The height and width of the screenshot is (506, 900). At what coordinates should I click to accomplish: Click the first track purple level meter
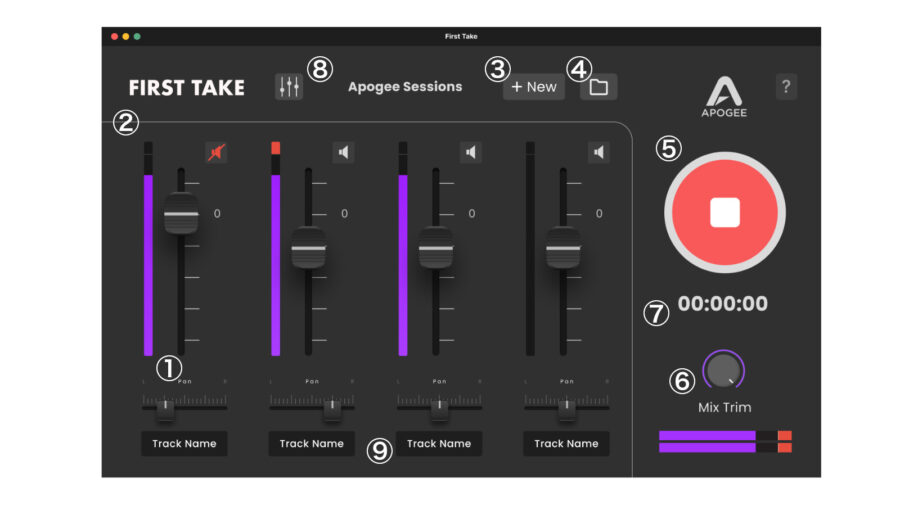pyautogui.click(x=148, y=265)
